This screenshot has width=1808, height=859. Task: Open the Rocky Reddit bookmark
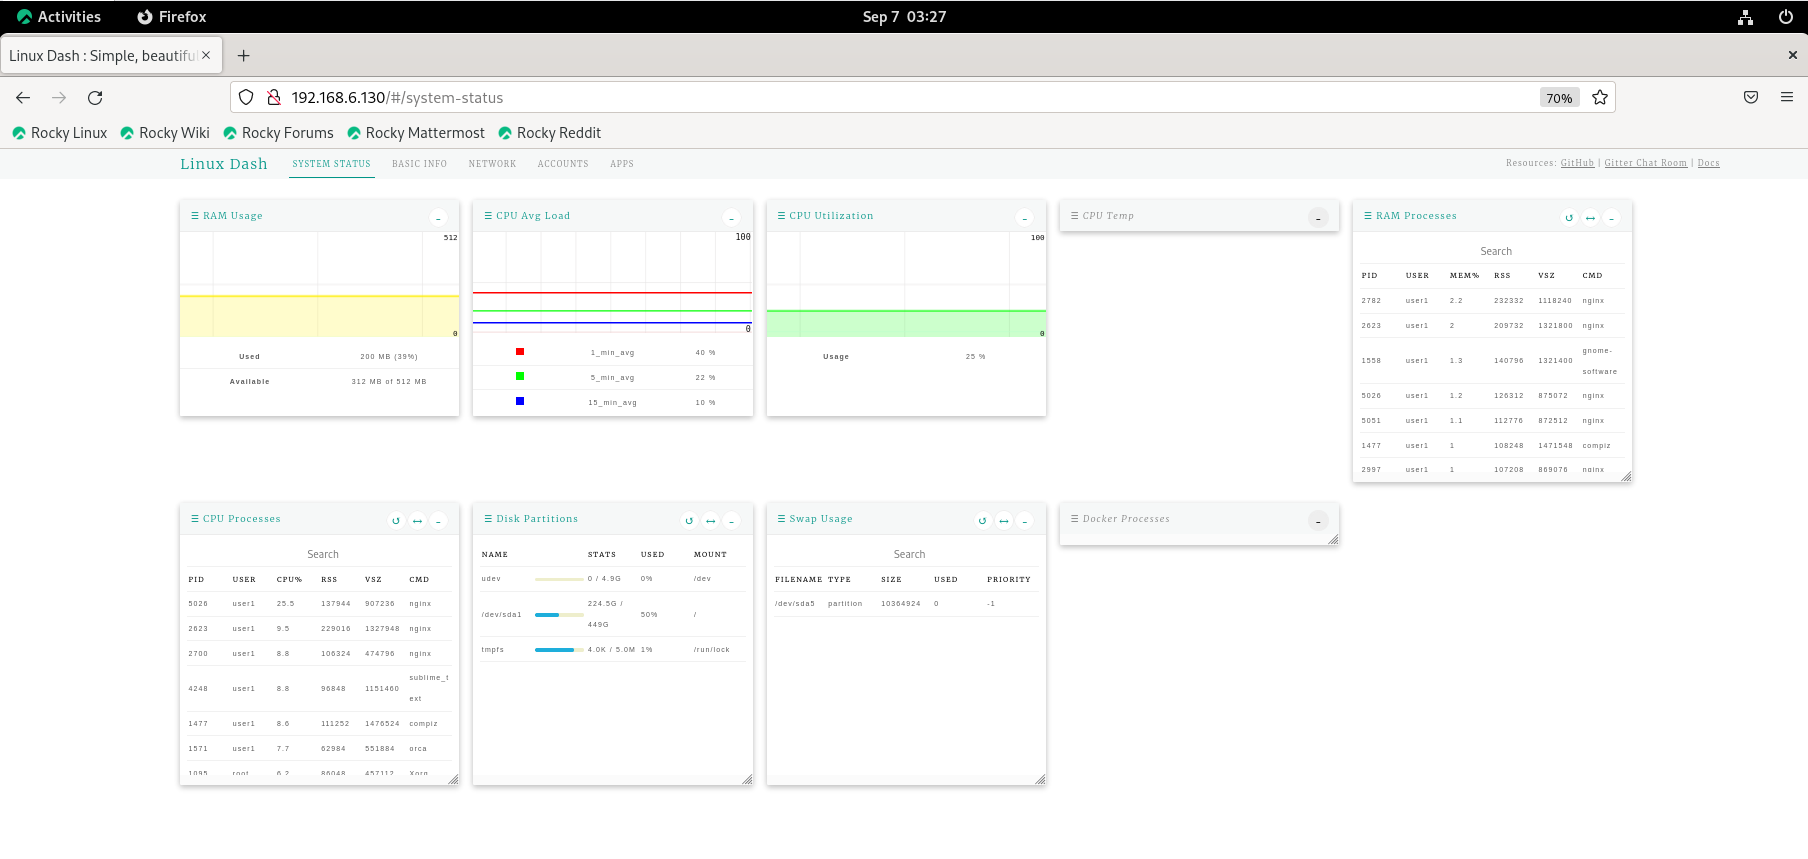tap(550, 133)
